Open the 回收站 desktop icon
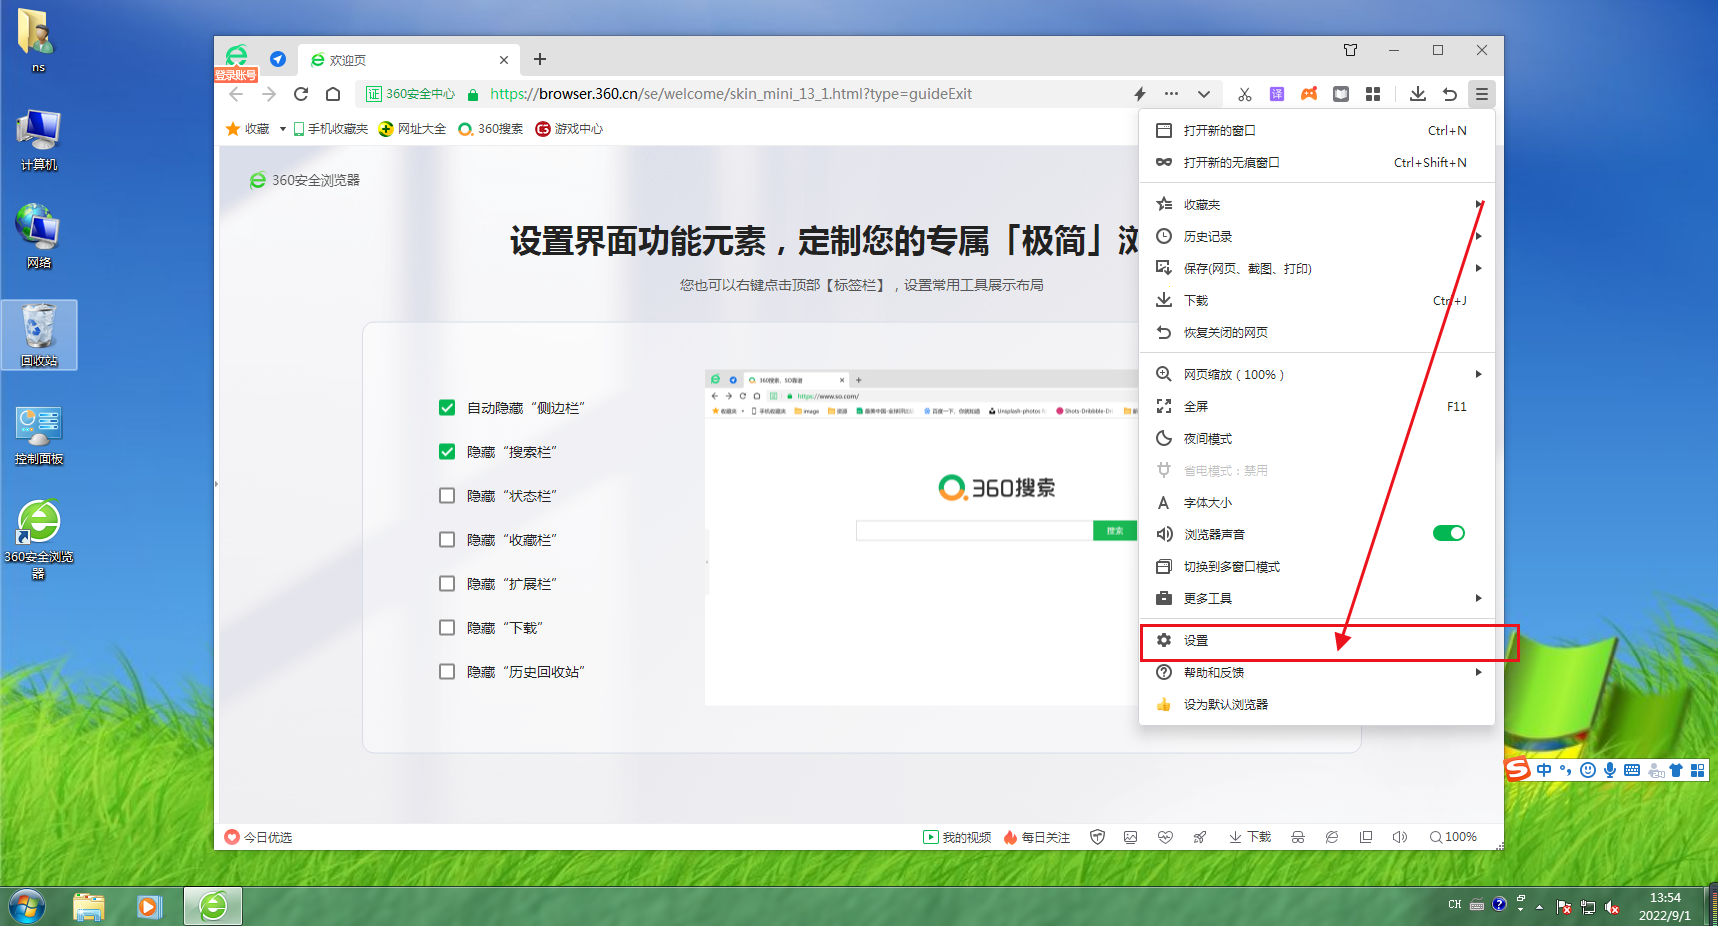 pyautogui.click(x=39, y=335)
